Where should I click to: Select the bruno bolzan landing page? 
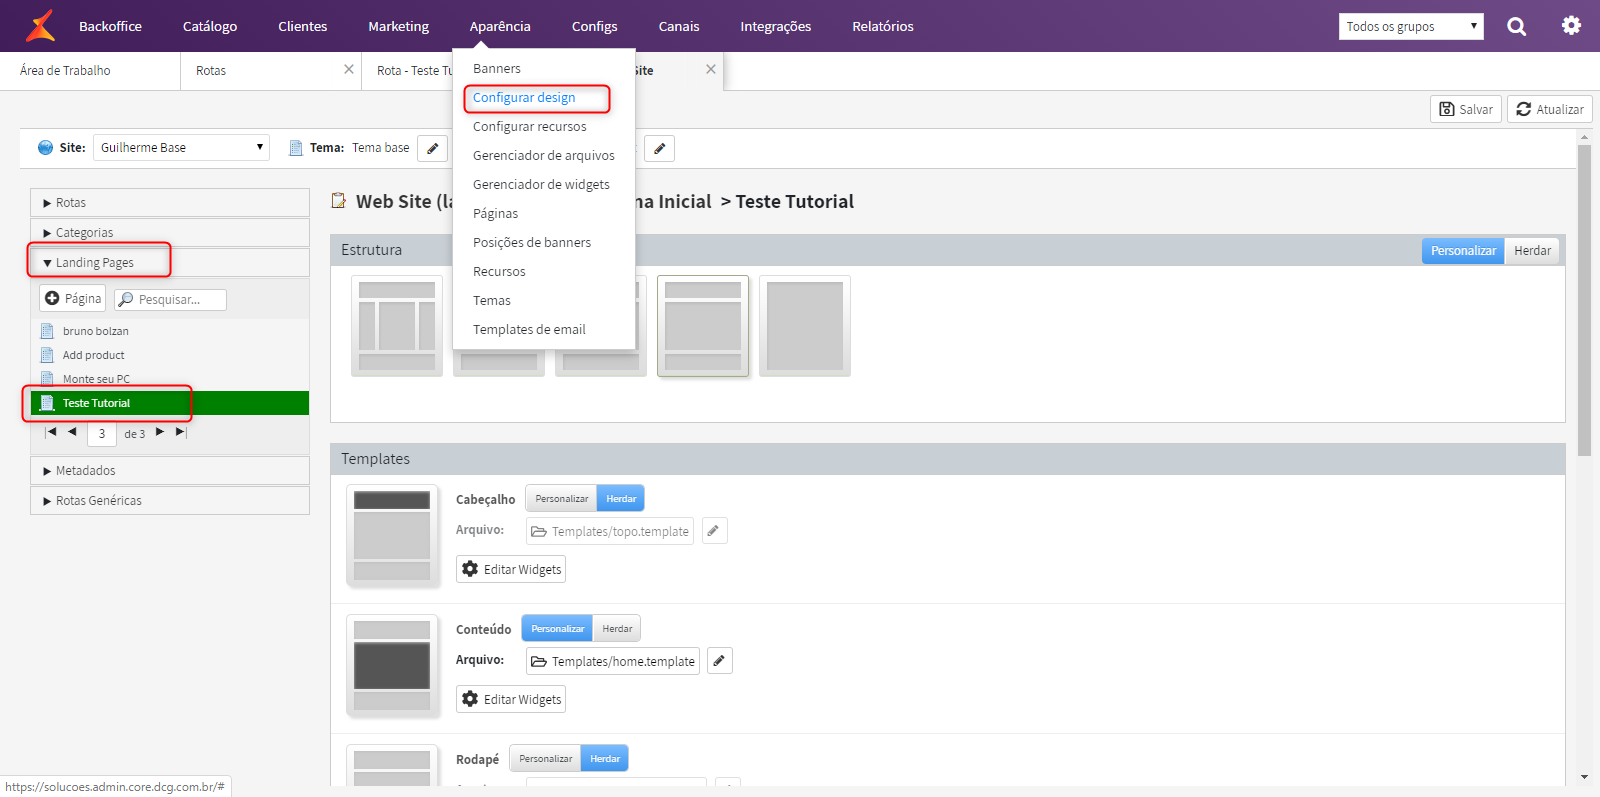[95, 331]
